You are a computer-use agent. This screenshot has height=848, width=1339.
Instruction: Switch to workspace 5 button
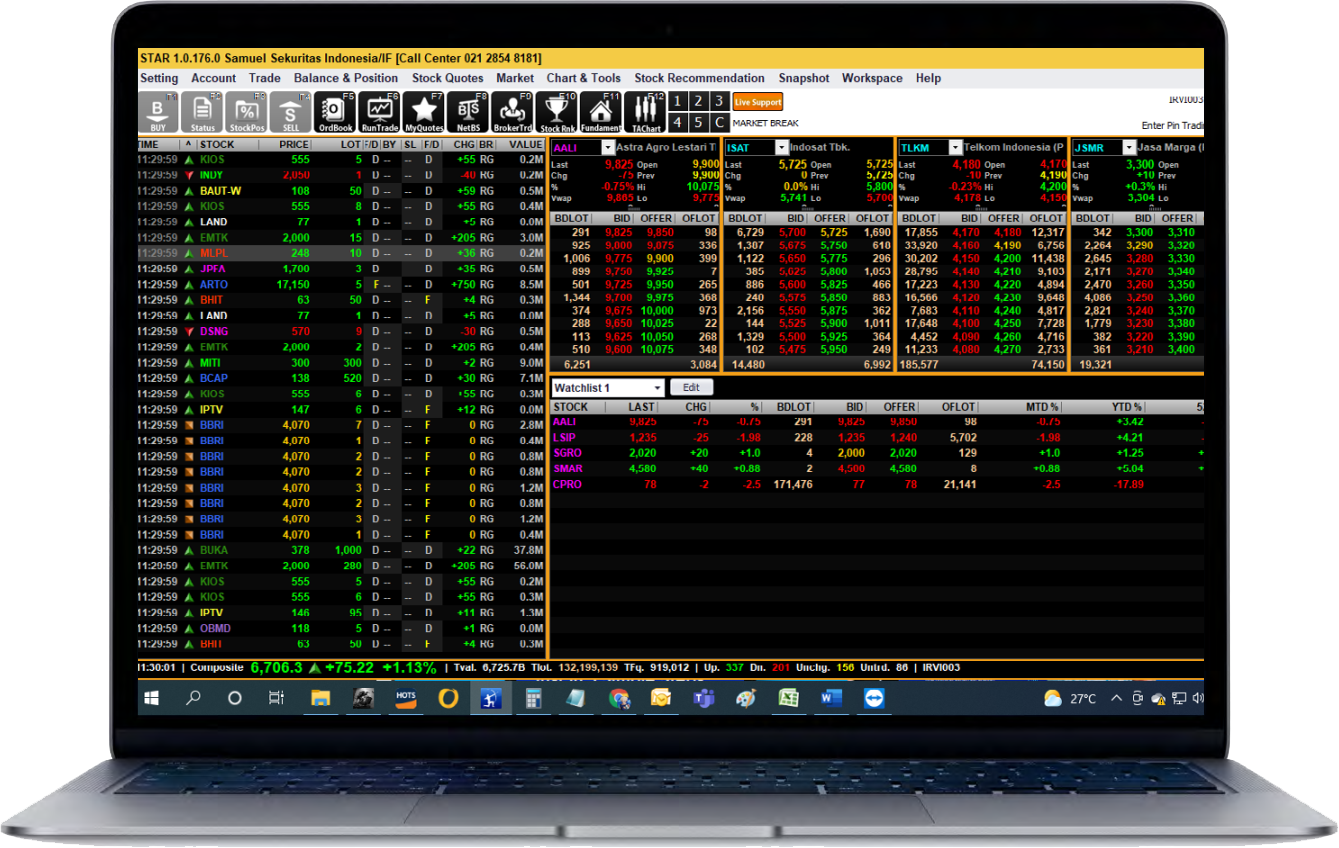[x=698, y=123]
